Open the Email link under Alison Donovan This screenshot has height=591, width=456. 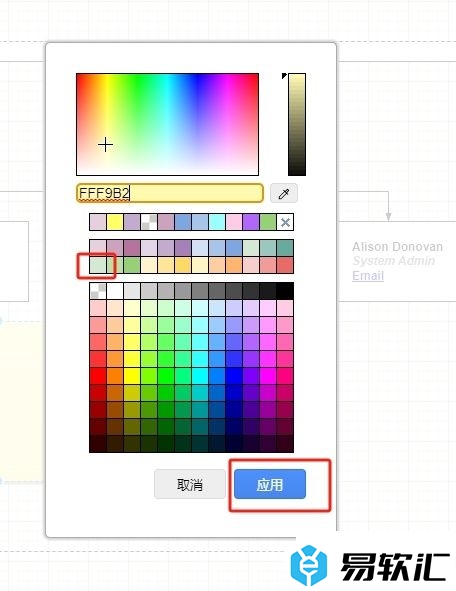pyautogui.click(x=368, y=276)
